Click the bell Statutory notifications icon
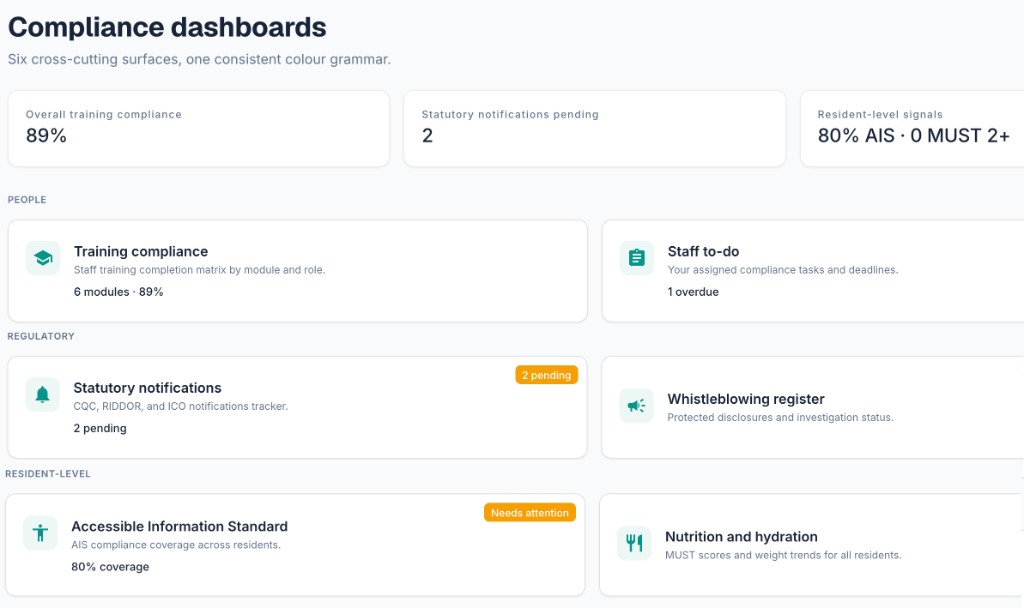 (42, 394)
